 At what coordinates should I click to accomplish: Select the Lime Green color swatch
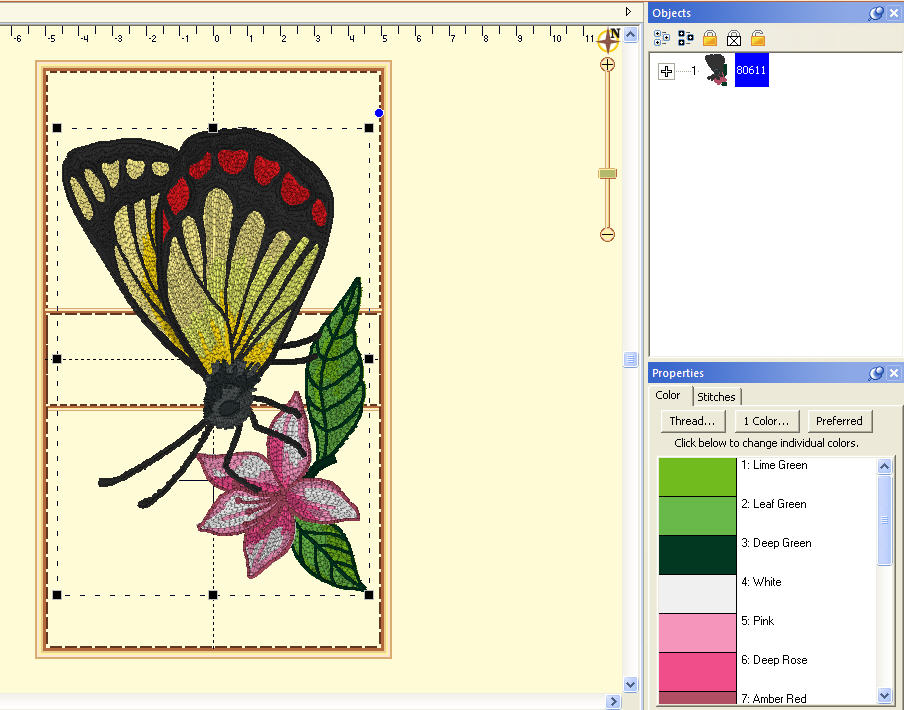697,477
